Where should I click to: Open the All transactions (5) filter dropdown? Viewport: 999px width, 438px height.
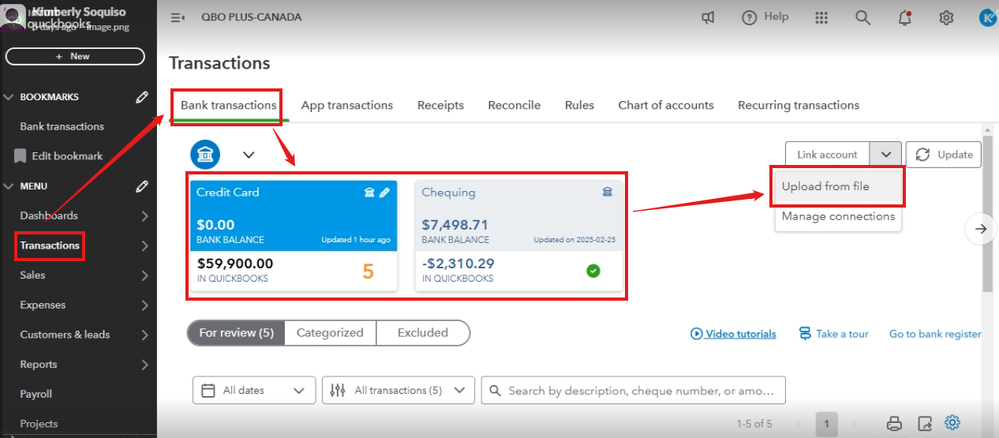tap(398, 391)
